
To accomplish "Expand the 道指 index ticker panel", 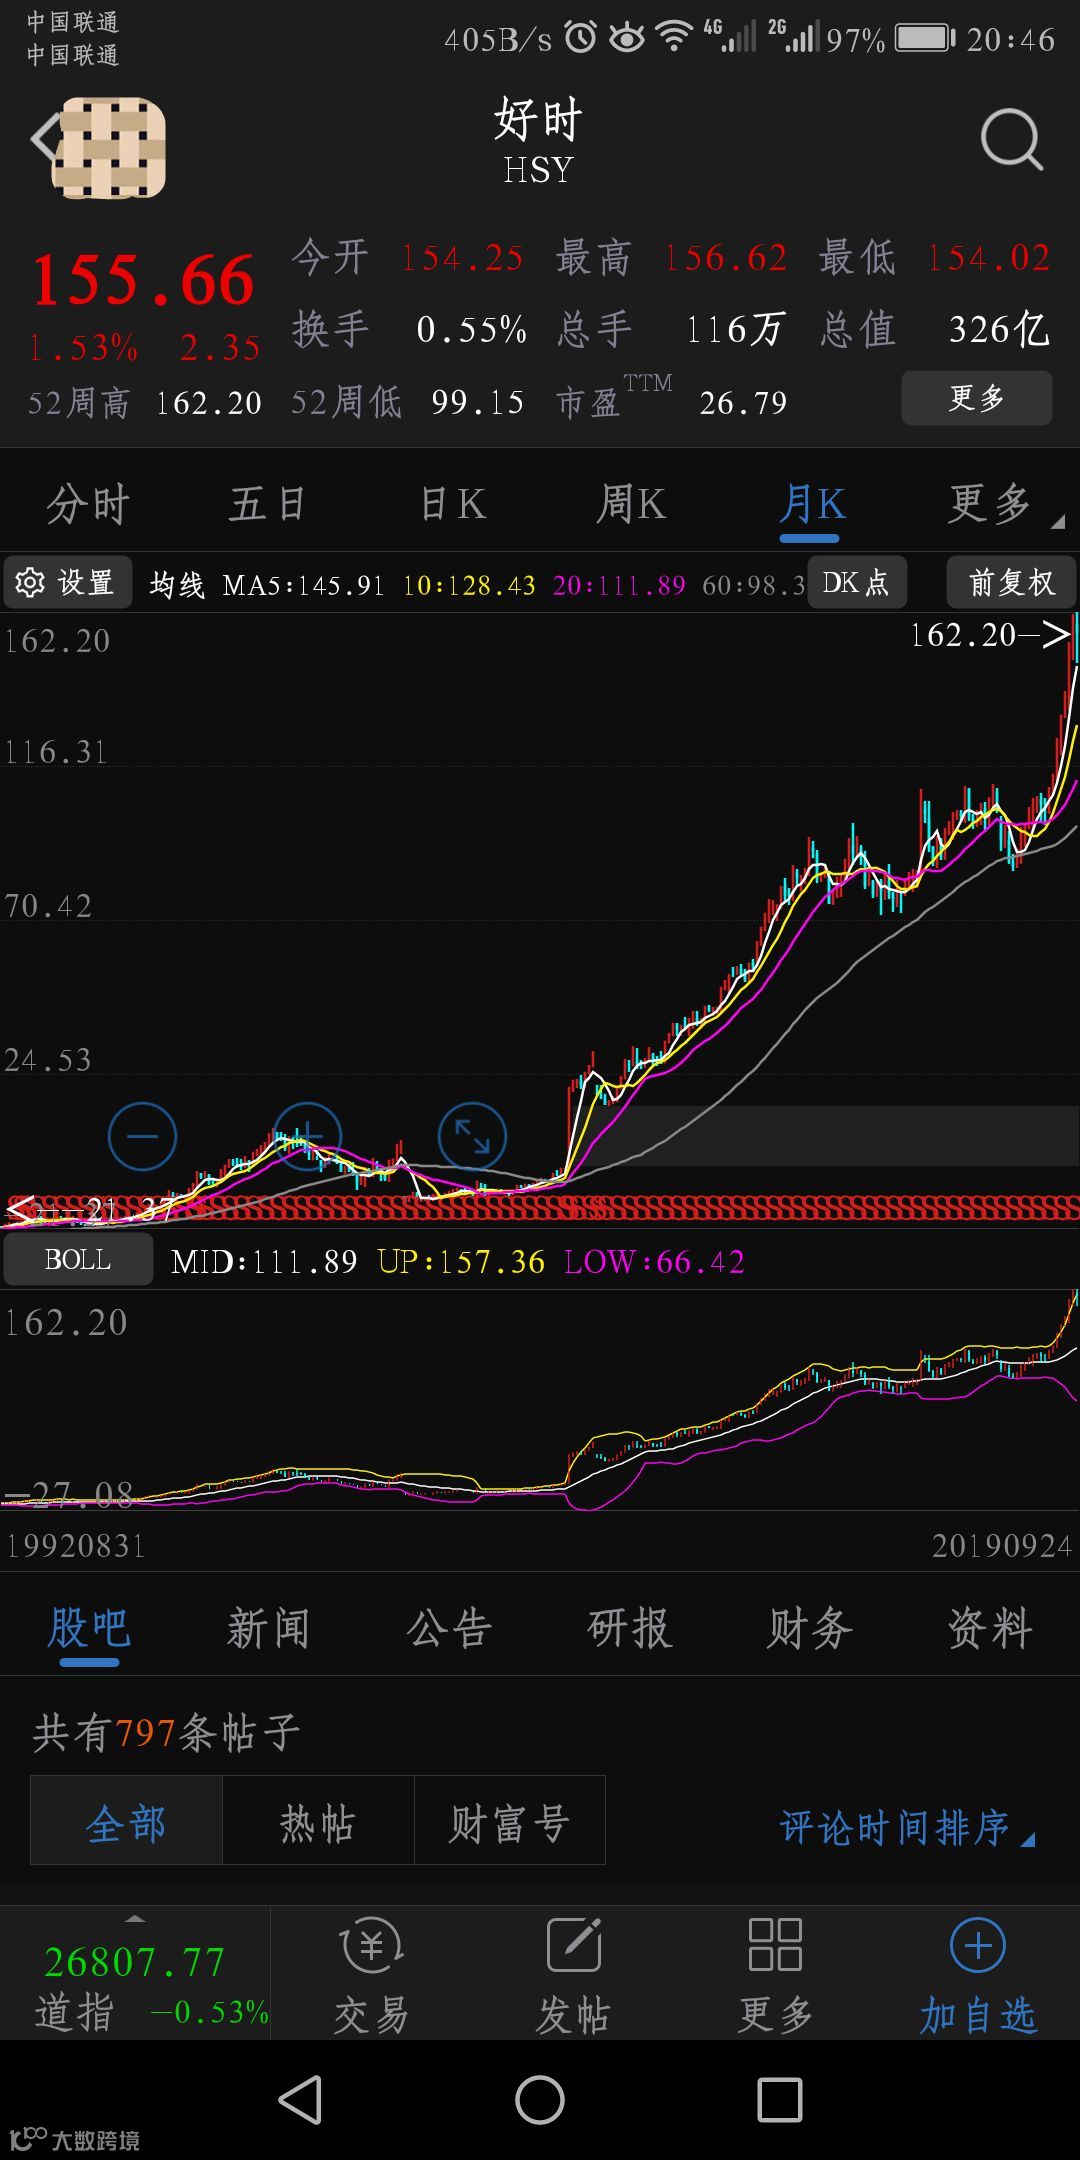I will (x=135, y=1974).
